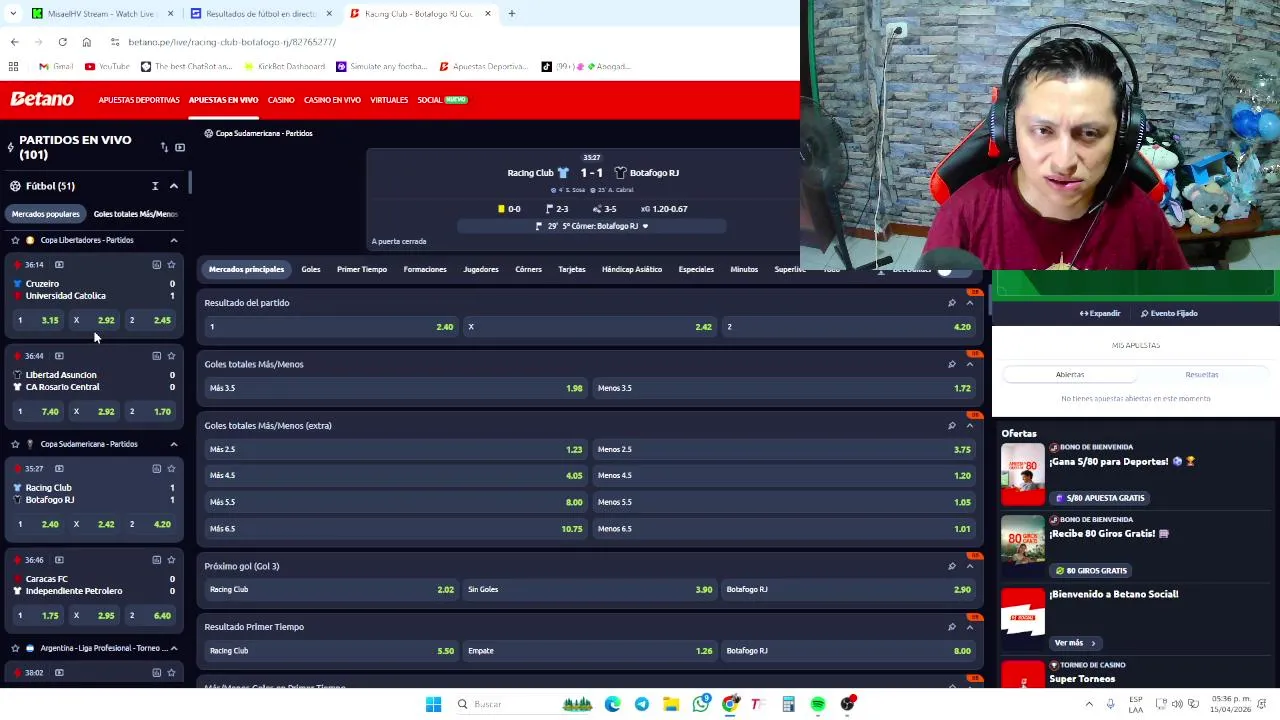Viewport: 1280px width, 720px height.
Task: Select Más 3.5 goals at 1.98
Action: (x=395, y=388)
